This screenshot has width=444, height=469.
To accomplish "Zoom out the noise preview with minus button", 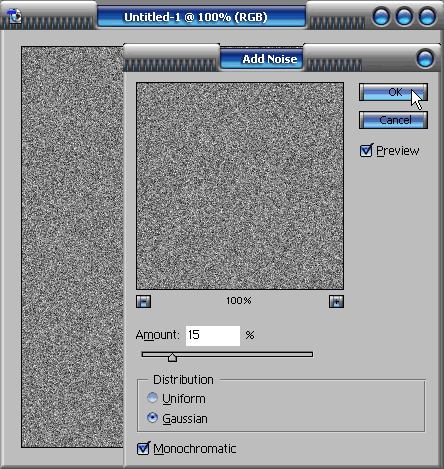I will tap(144, 301).
